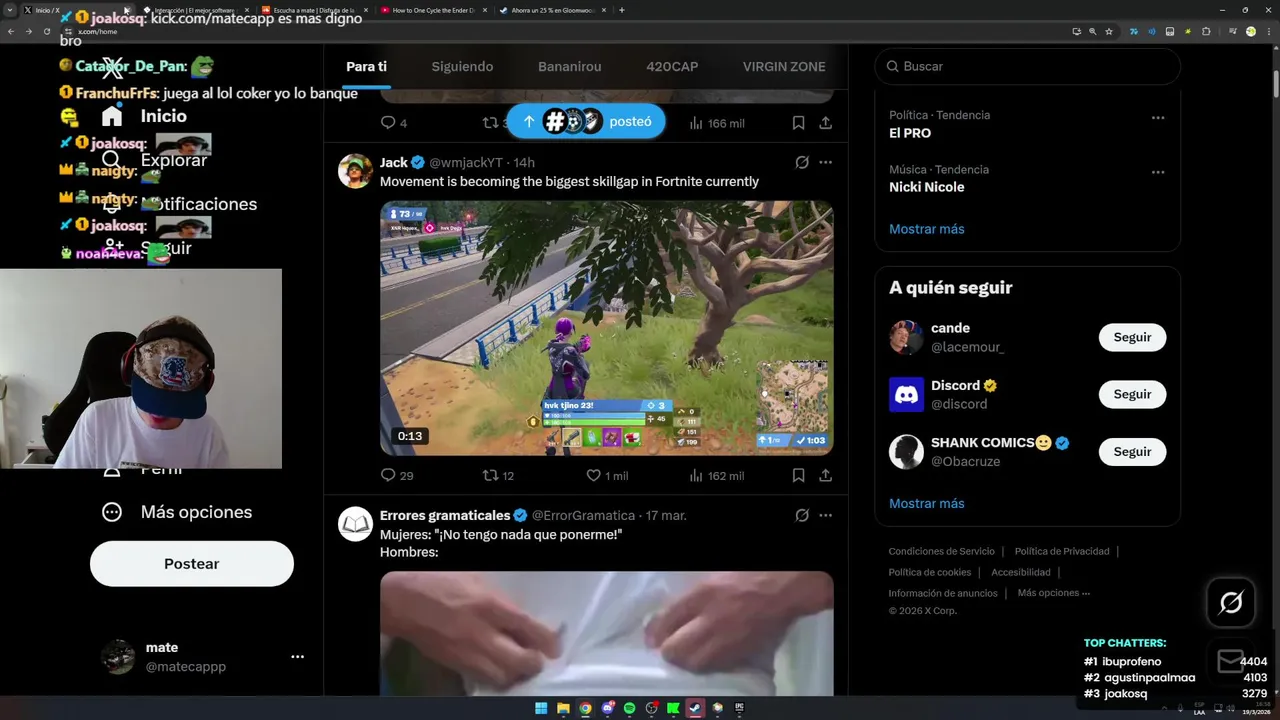Click the new posts 'posteó' pill

point(586,122)
